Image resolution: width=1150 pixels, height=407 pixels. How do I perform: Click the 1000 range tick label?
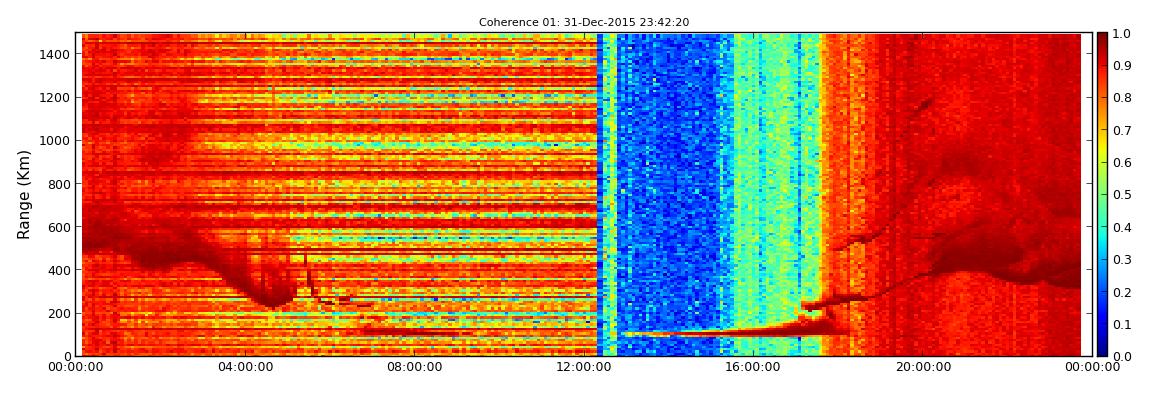click(56, 141)
